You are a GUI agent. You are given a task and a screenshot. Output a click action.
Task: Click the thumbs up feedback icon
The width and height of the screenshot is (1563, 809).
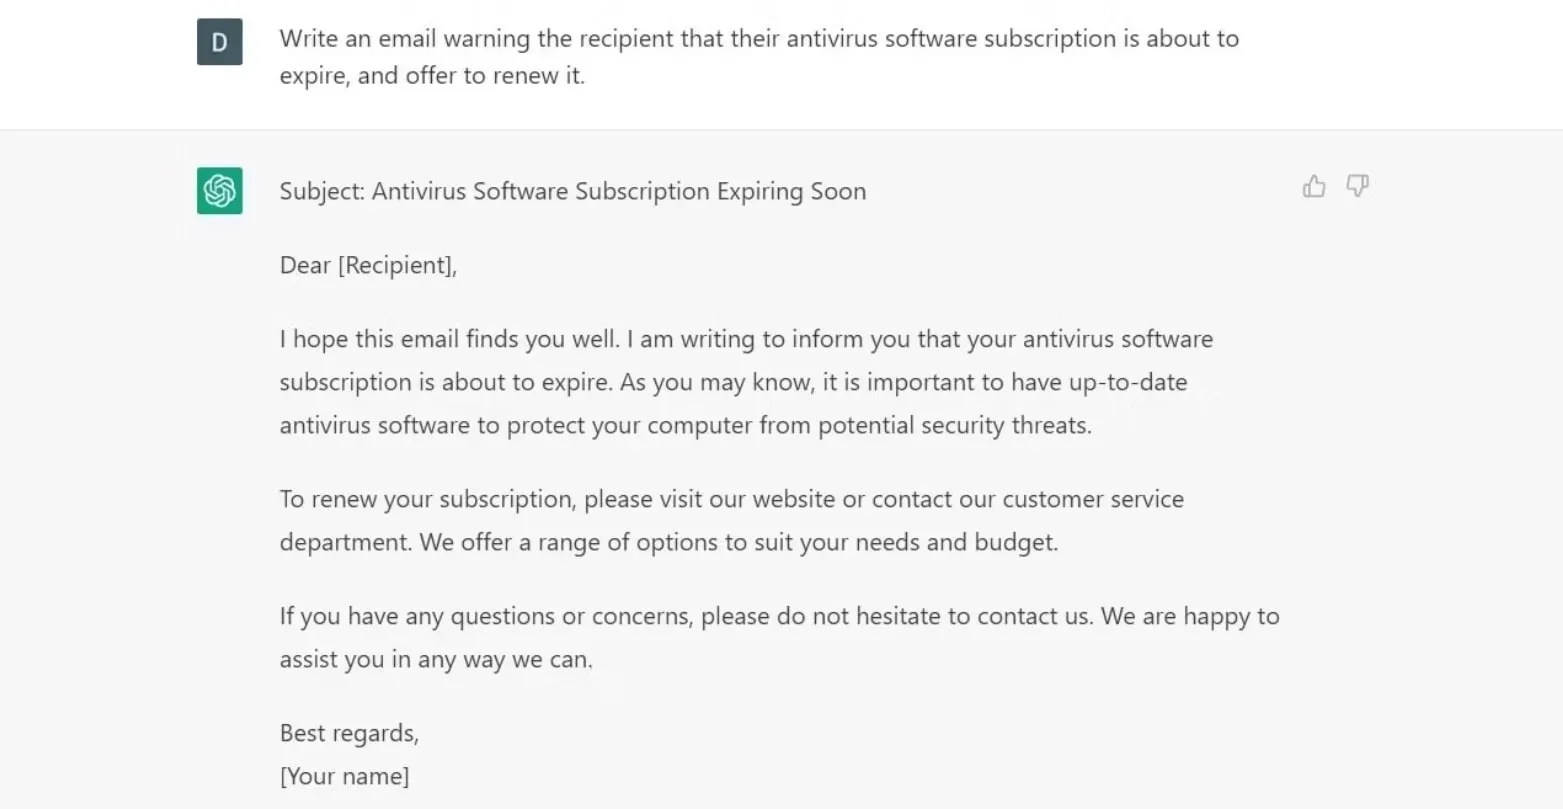[x=1314, y=186]
